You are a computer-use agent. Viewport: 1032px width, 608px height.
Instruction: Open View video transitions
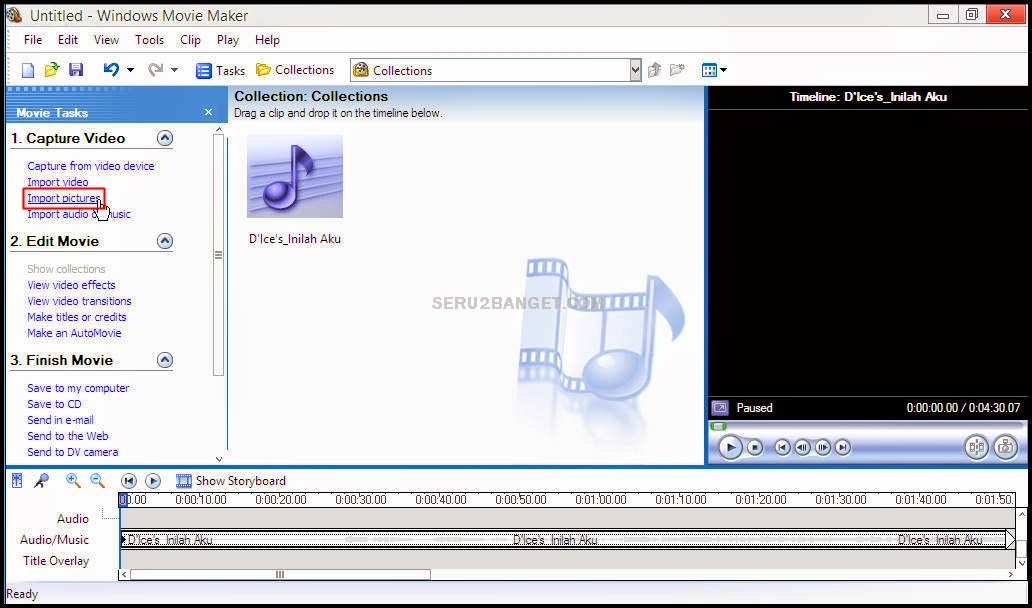coord(80,301)
